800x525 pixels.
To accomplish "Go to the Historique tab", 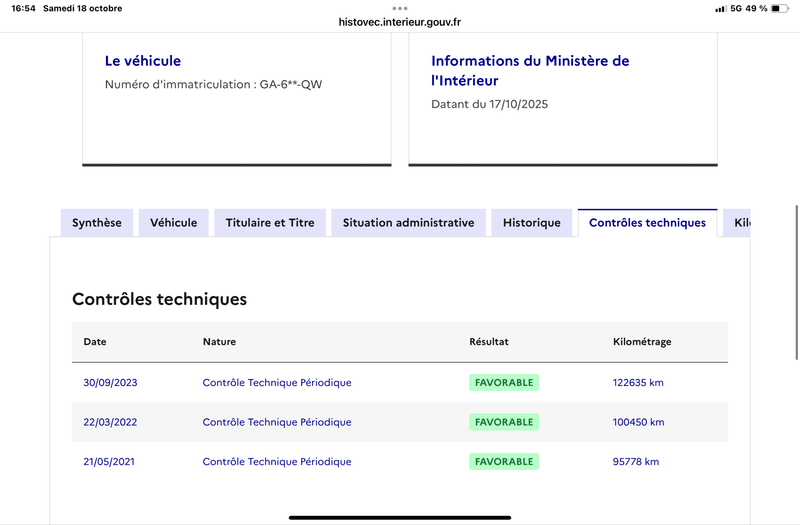I will pyautogui.click(x=532, y=223).
